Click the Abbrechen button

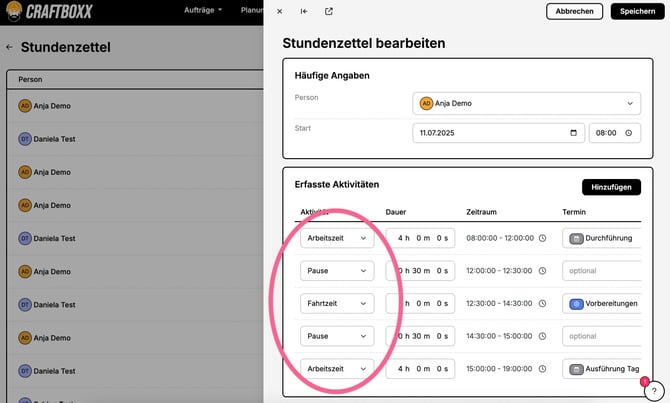click(574, 12)
